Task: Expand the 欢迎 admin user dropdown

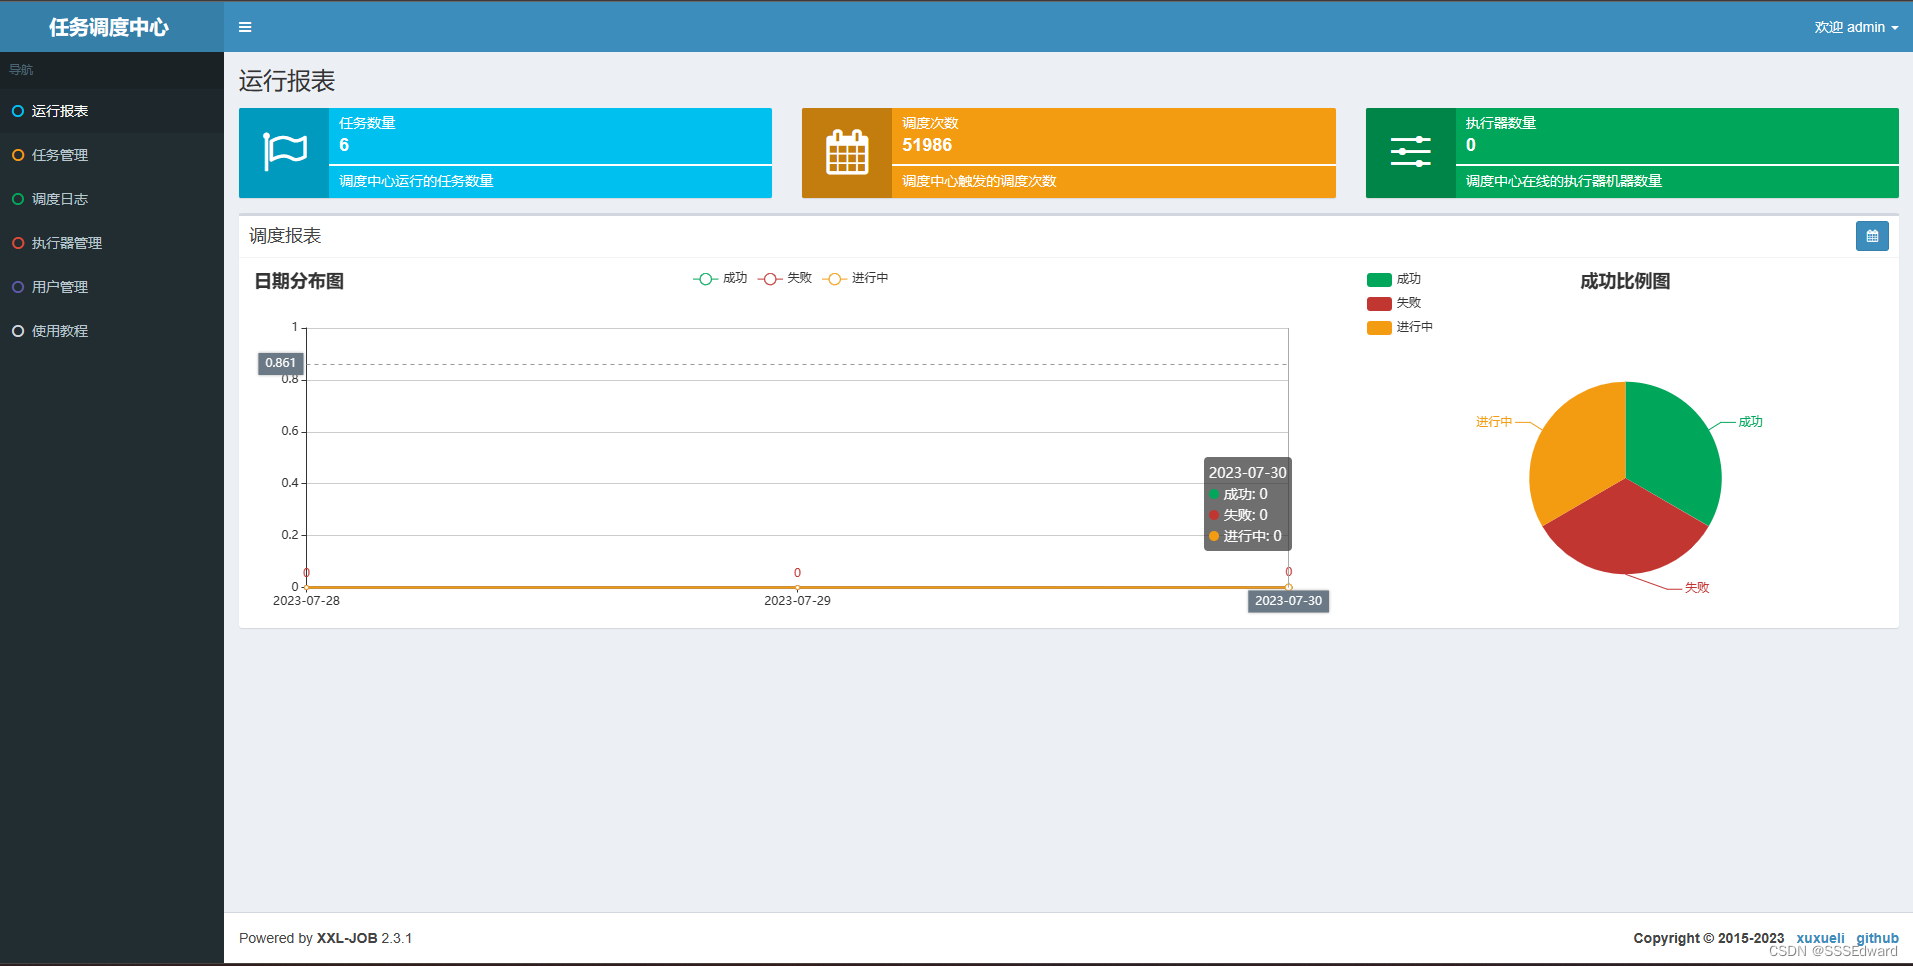Action: click(x=1856, y=27)
